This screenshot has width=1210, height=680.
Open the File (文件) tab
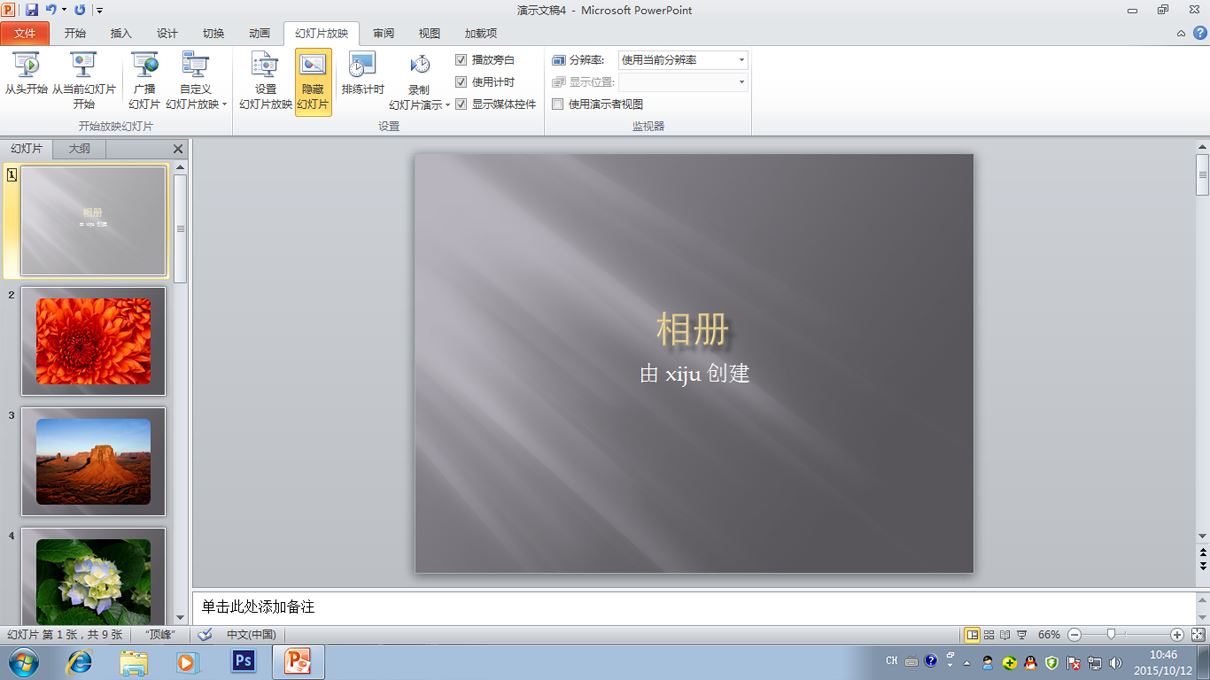(25, 33)
